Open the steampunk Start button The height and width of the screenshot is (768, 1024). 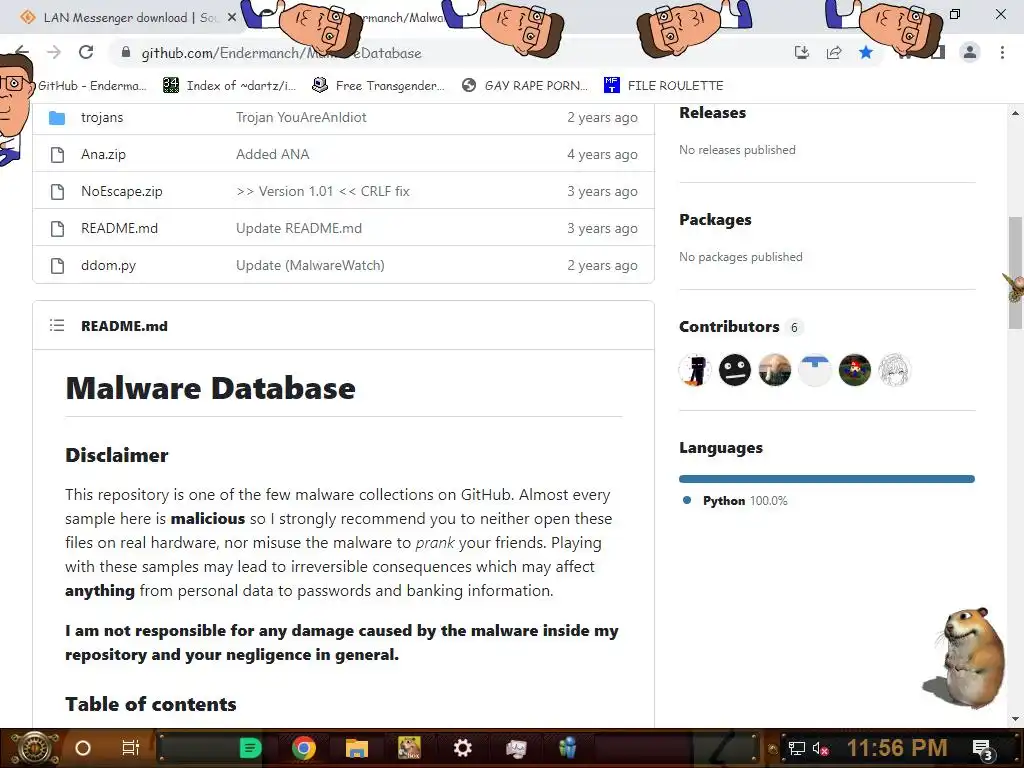[x=34, y=748]
